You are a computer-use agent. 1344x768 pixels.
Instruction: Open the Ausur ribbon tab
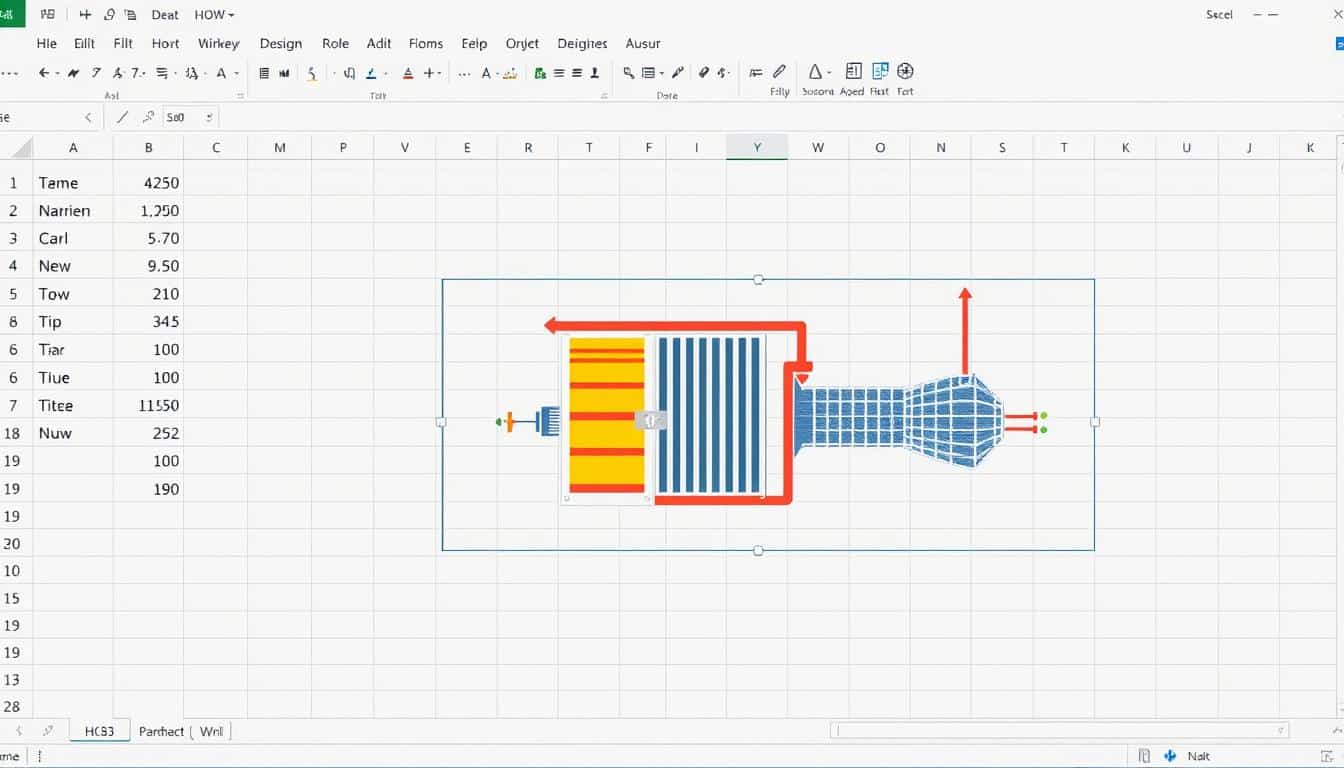coord(643,43)
